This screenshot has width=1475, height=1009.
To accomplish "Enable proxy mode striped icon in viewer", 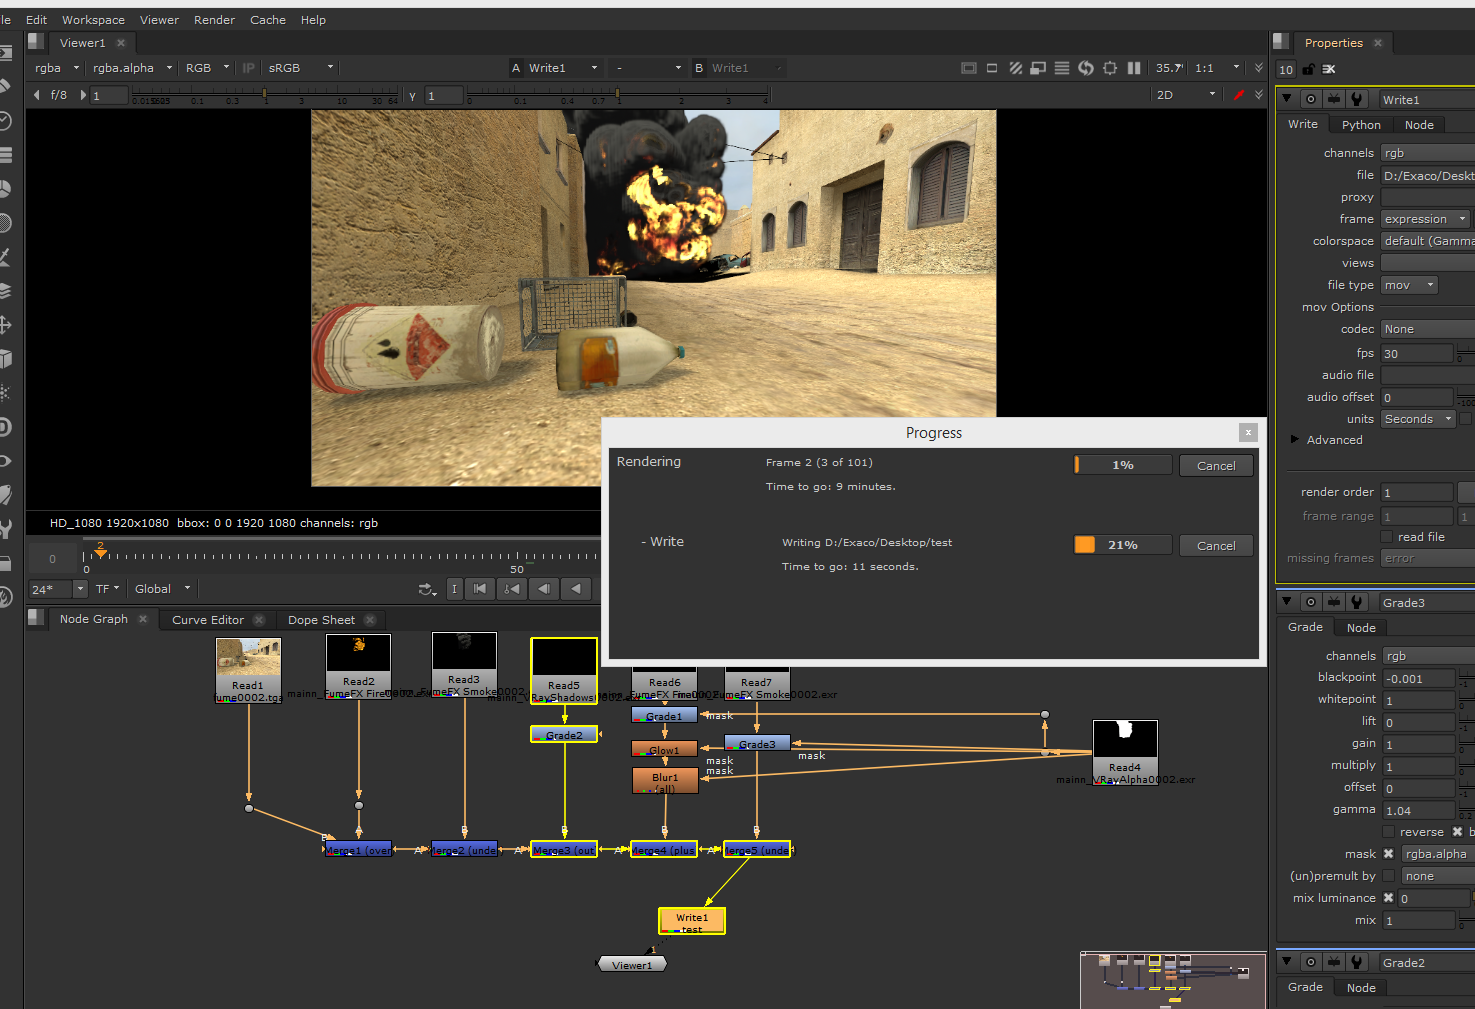I will pos(1015,68).
